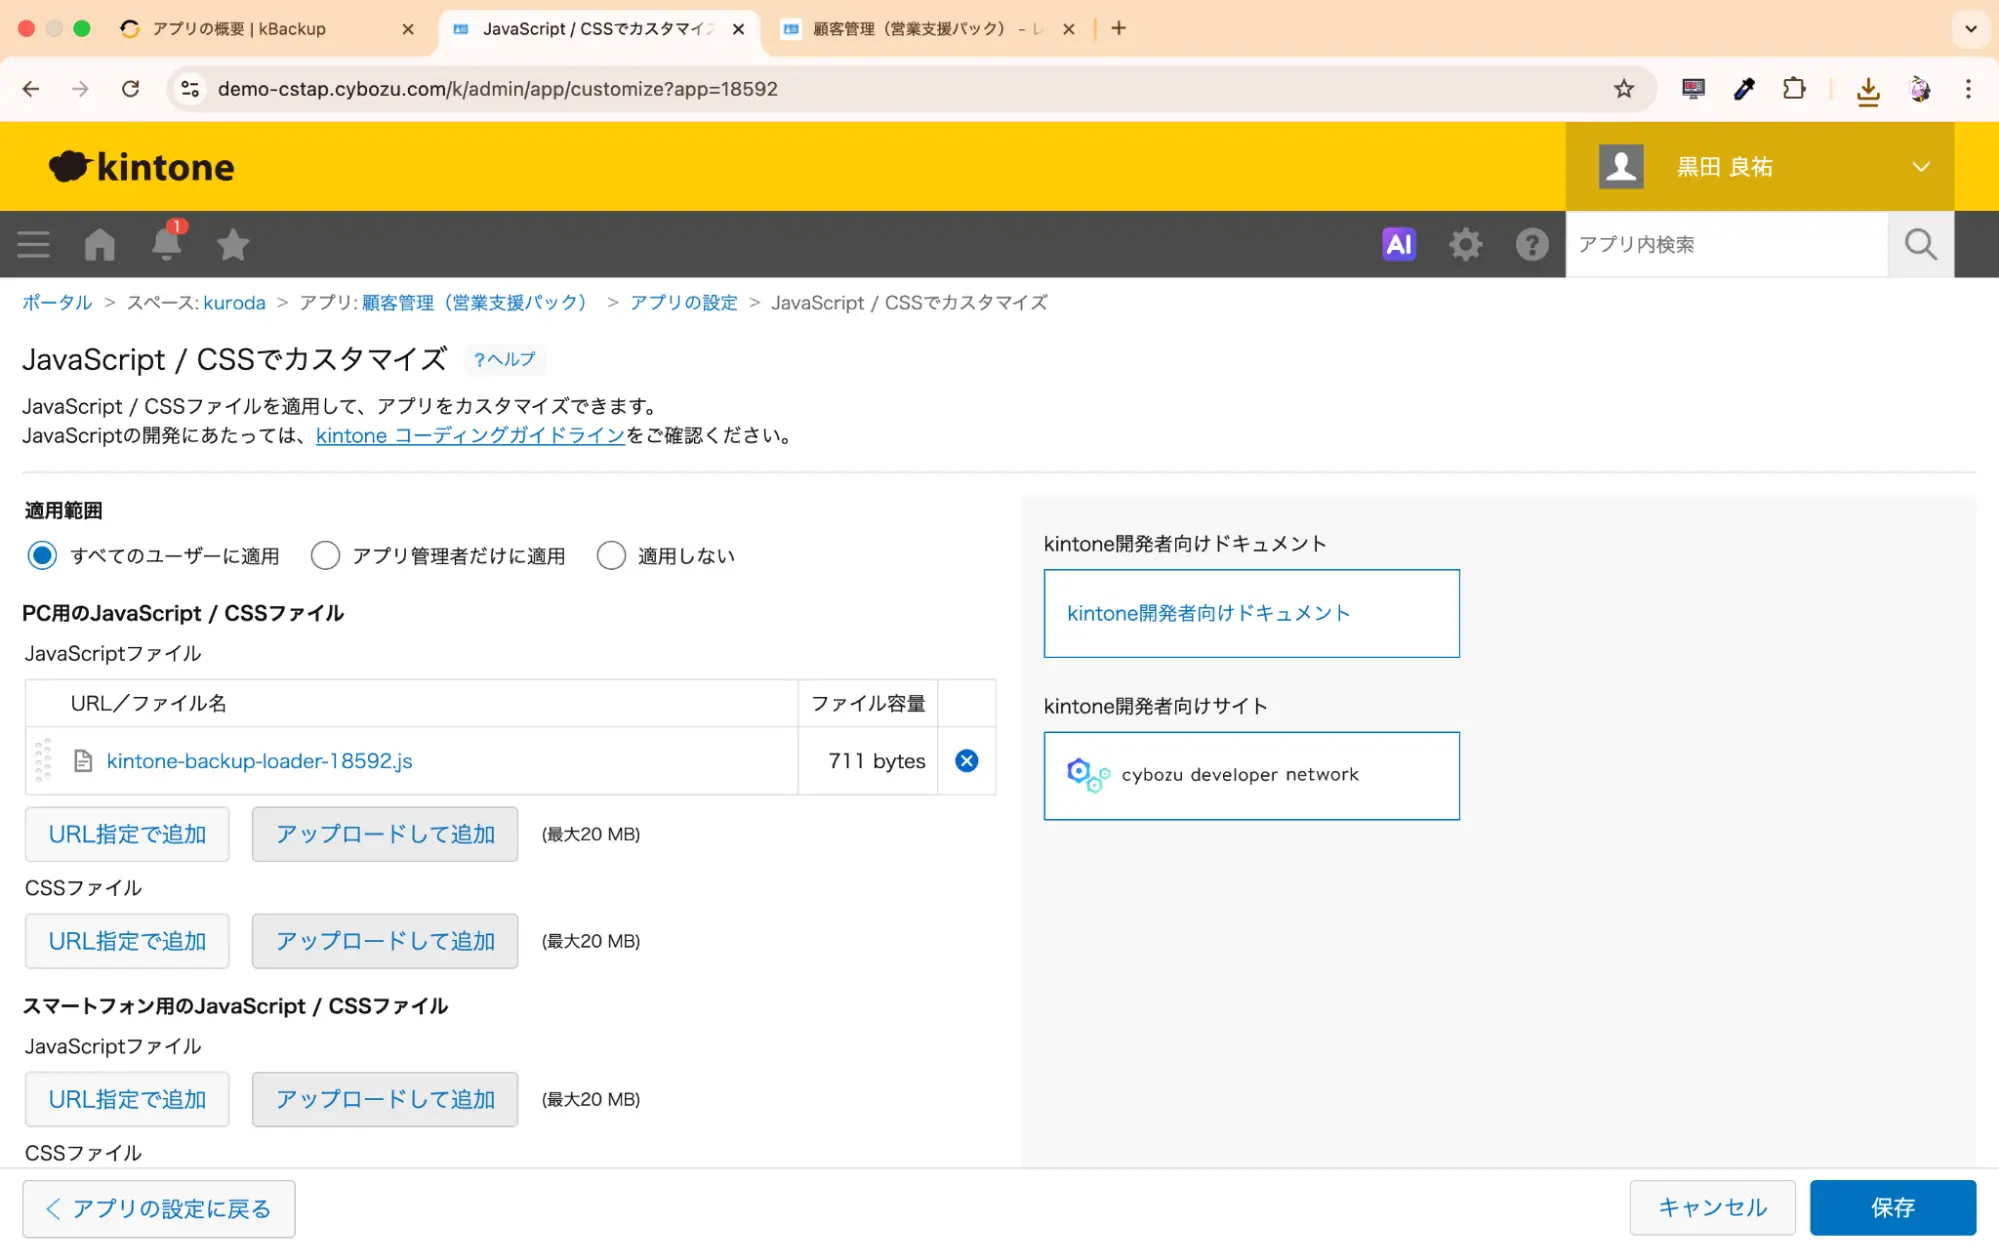This screenshot has width=1999, height=1250.
Task: Click PC JavaScript URL指定で追加 button
Action: coord(127,834)
